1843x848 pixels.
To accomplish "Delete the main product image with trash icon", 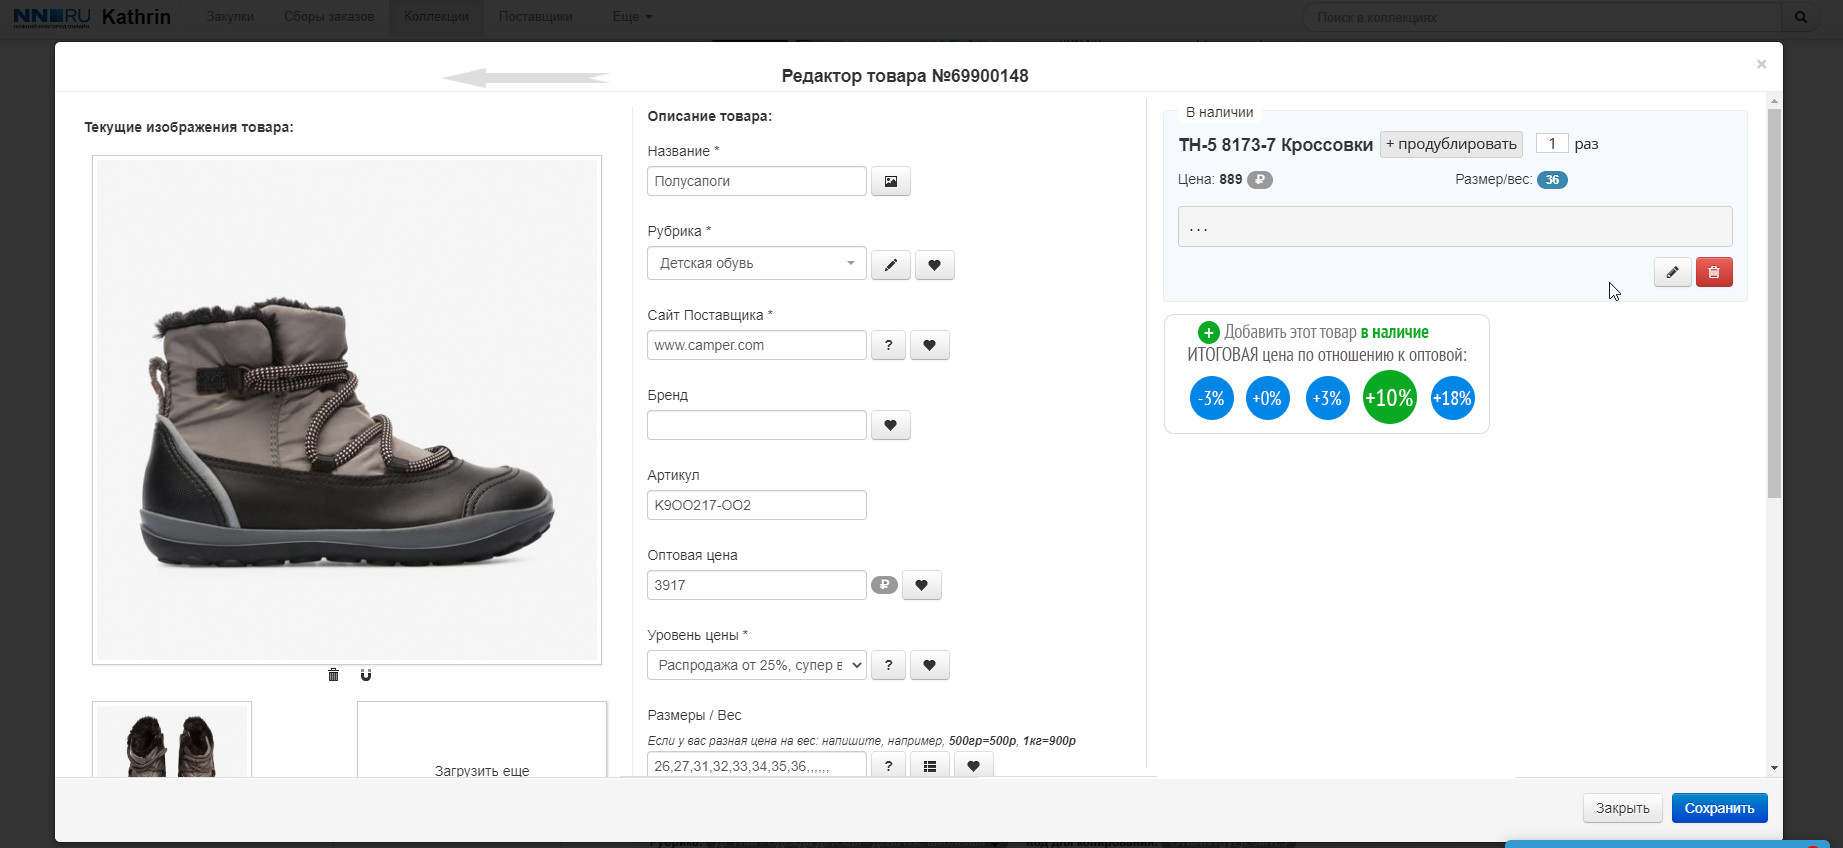I will (333, 675).
